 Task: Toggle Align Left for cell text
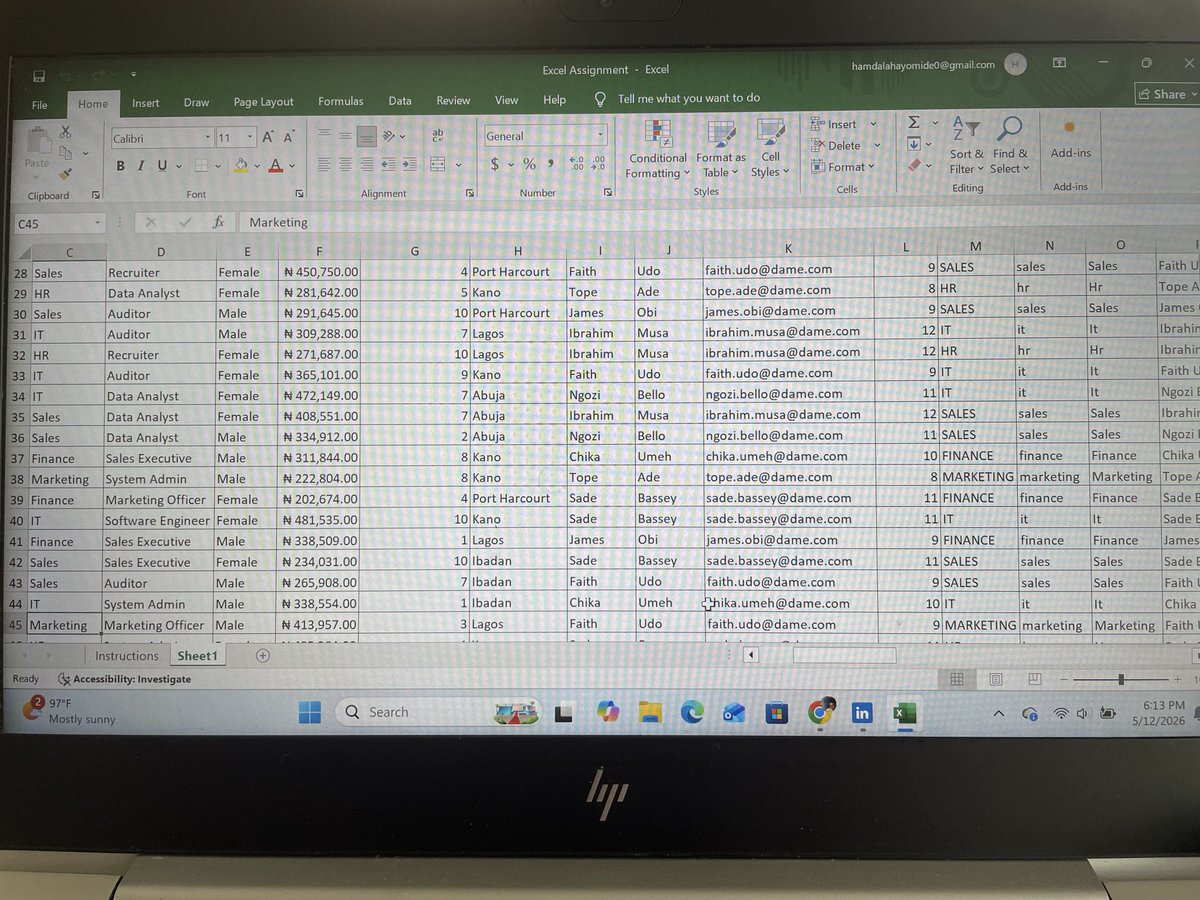click(x=325, y=164)
